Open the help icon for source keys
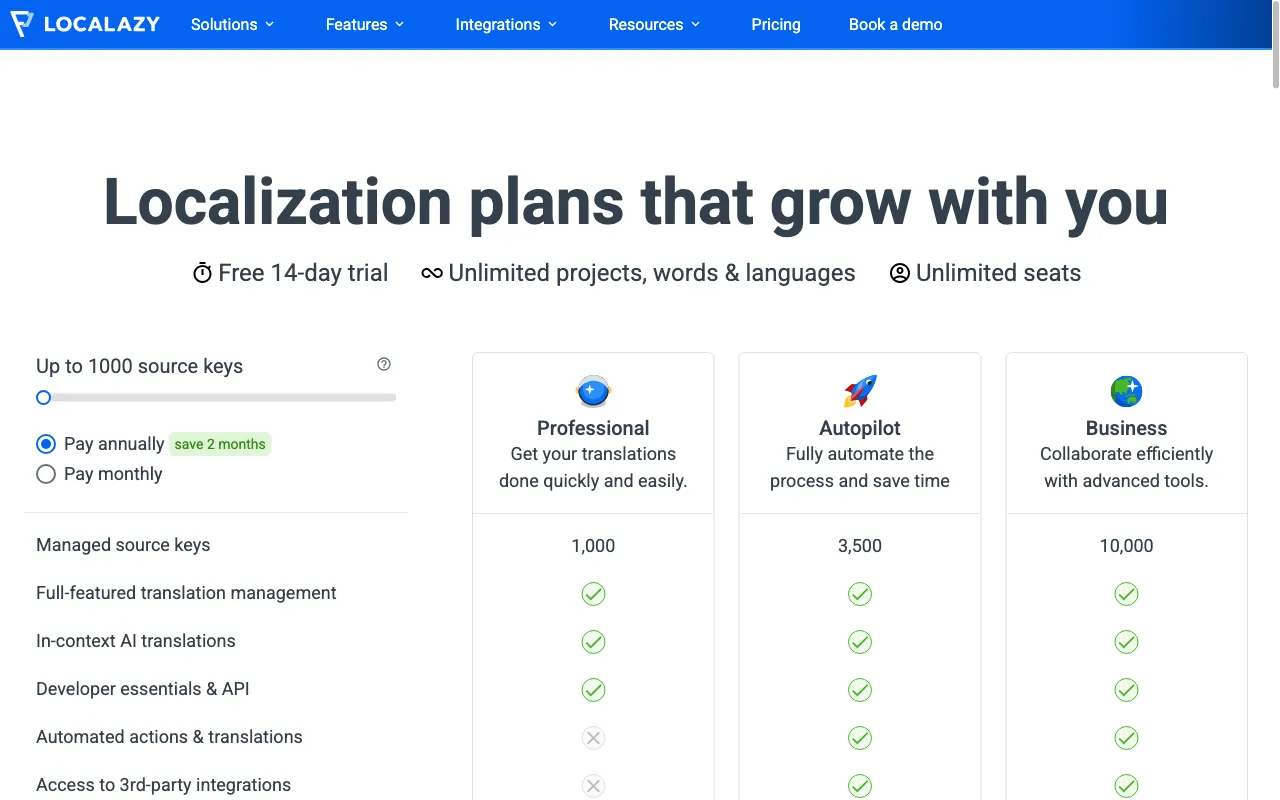 tap(384, 364)
